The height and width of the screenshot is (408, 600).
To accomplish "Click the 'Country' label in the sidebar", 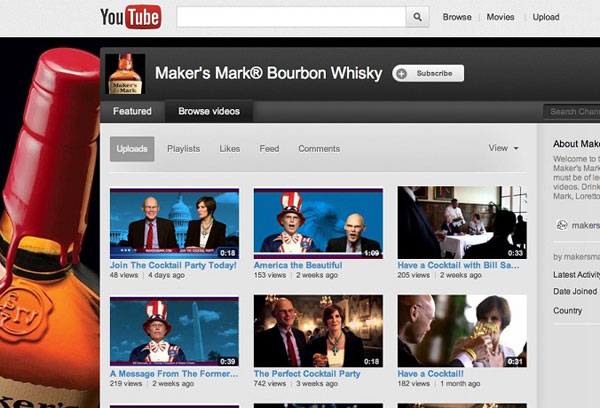I will coord(567,311).
